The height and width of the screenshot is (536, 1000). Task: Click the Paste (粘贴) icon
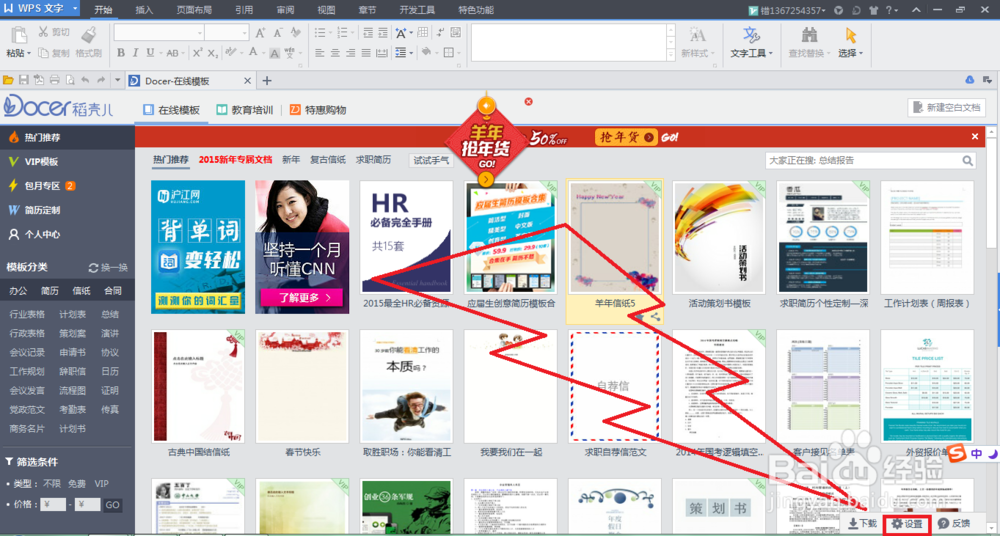[18, 35]
